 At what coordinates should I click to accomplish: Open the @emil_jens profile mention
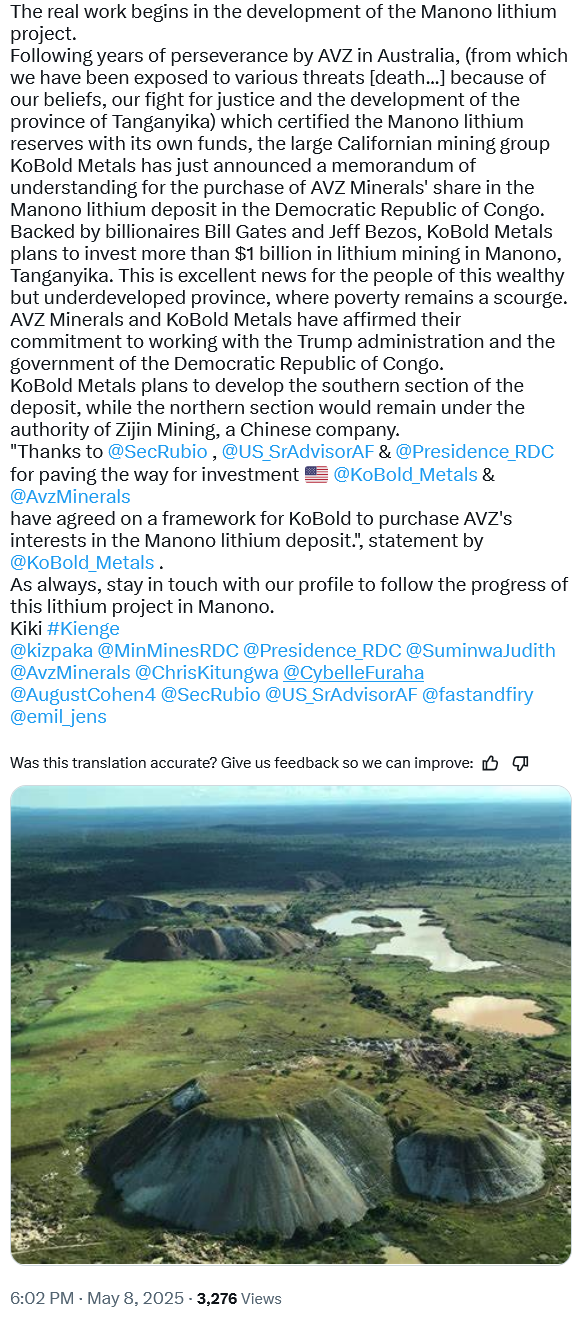click(58, 716)
